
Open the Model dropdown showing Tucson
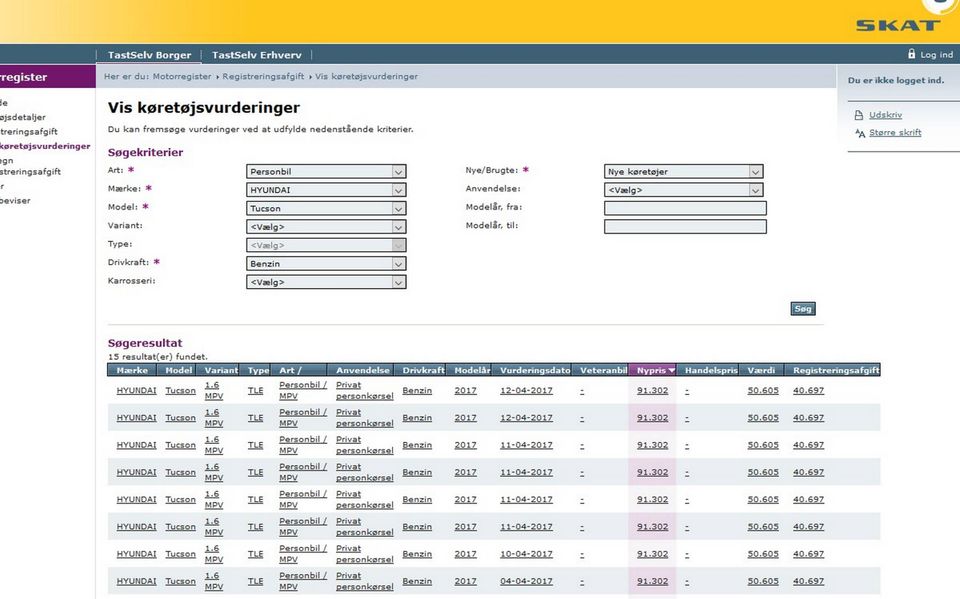pos(326,208)
